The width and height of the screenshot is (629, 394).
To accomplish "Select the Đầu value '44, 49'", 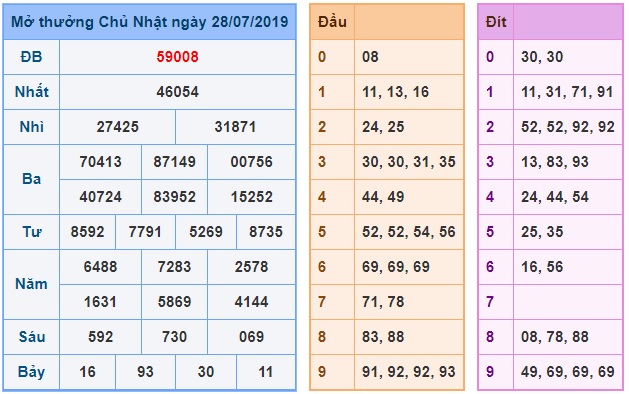I will 383,197.
